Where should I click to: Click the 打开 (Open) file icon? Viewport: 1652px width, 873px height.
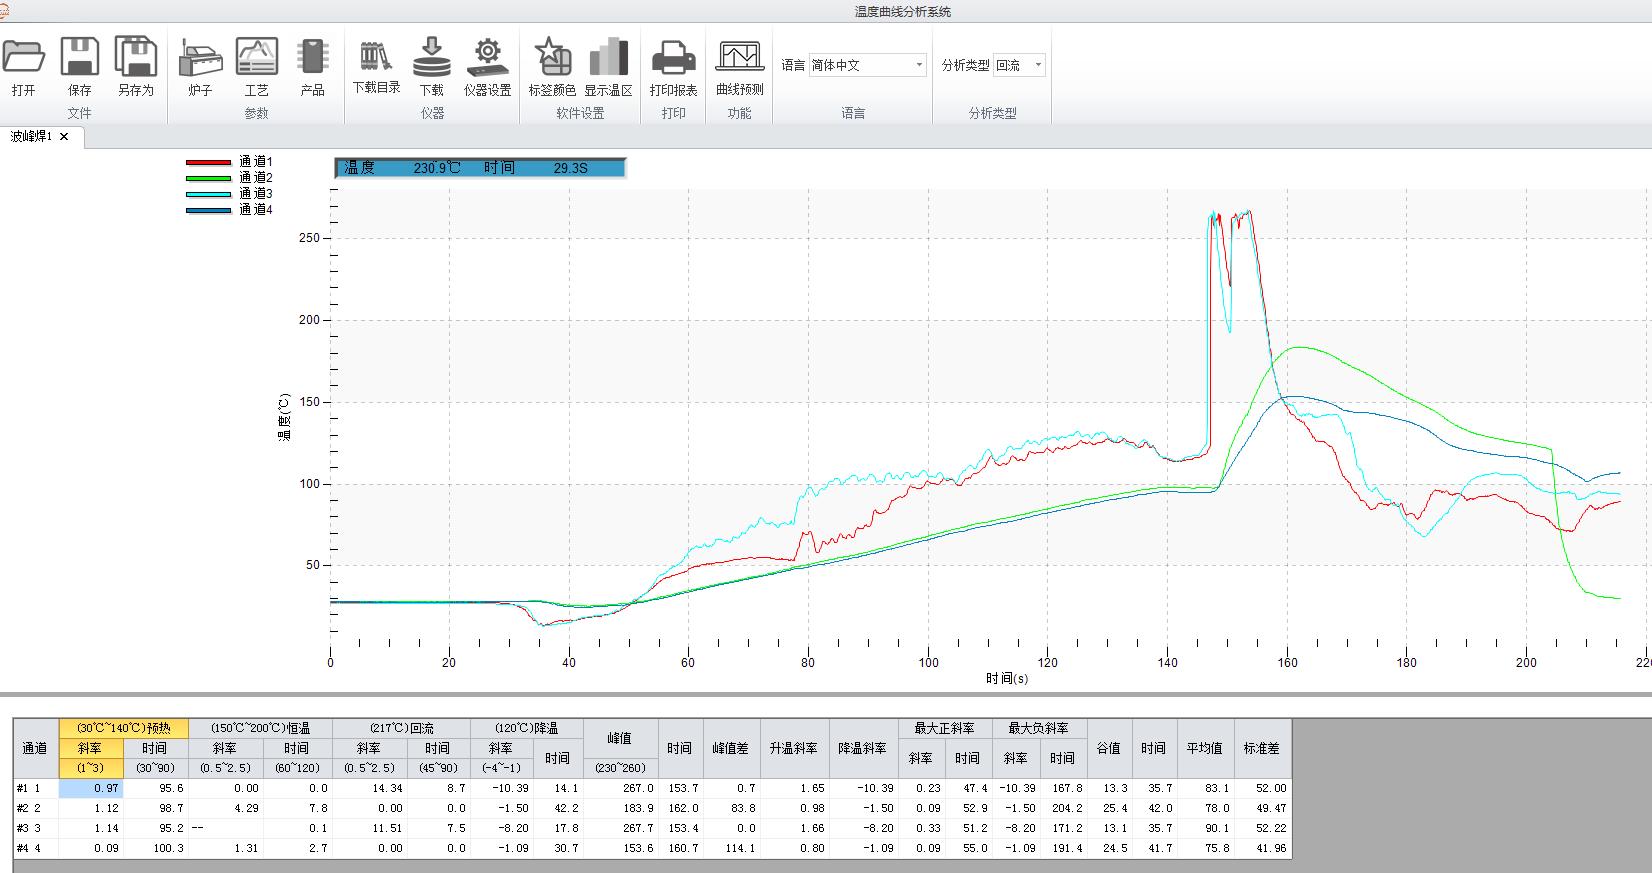tap(24, 58)
